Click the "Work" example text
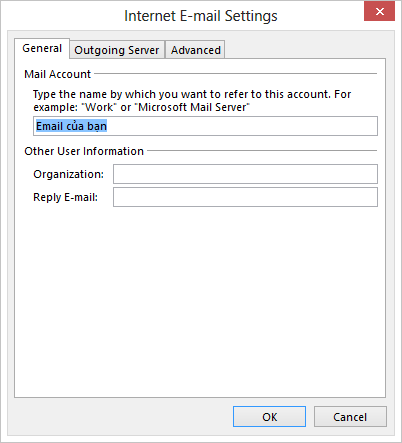 pyautogui.click(x=99, y=107)
